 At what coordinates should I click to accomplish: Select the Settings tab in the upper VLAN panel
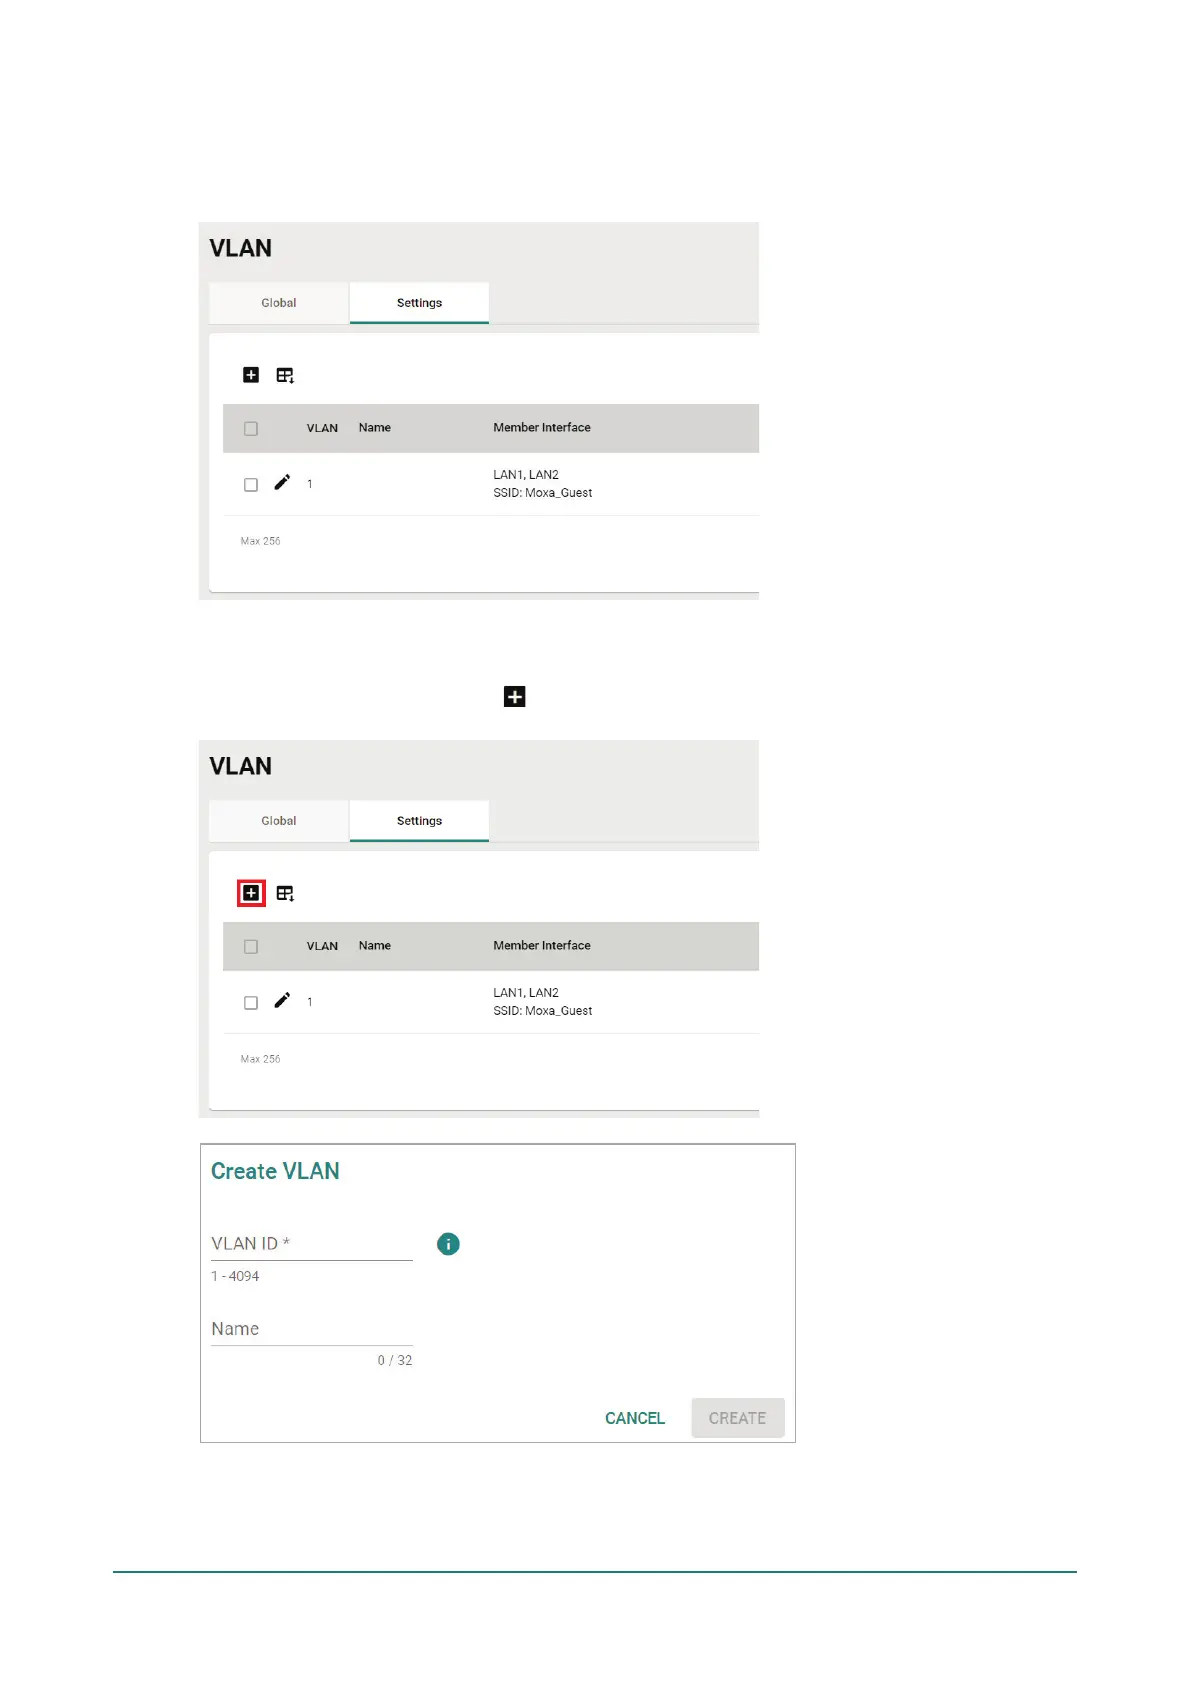(419, 303)
